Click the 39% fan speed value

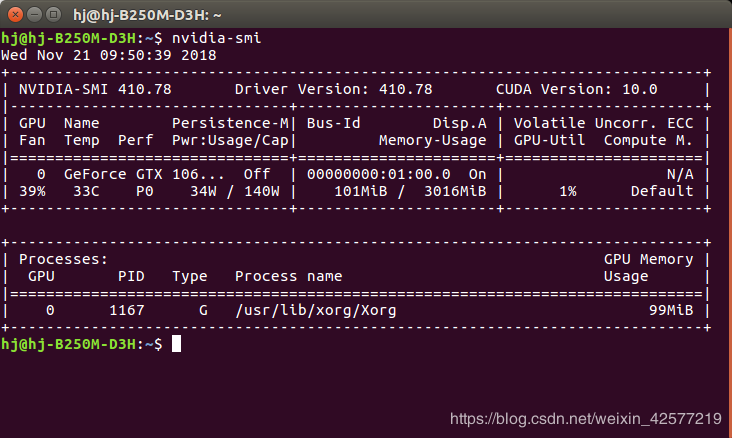click(32, 191)
